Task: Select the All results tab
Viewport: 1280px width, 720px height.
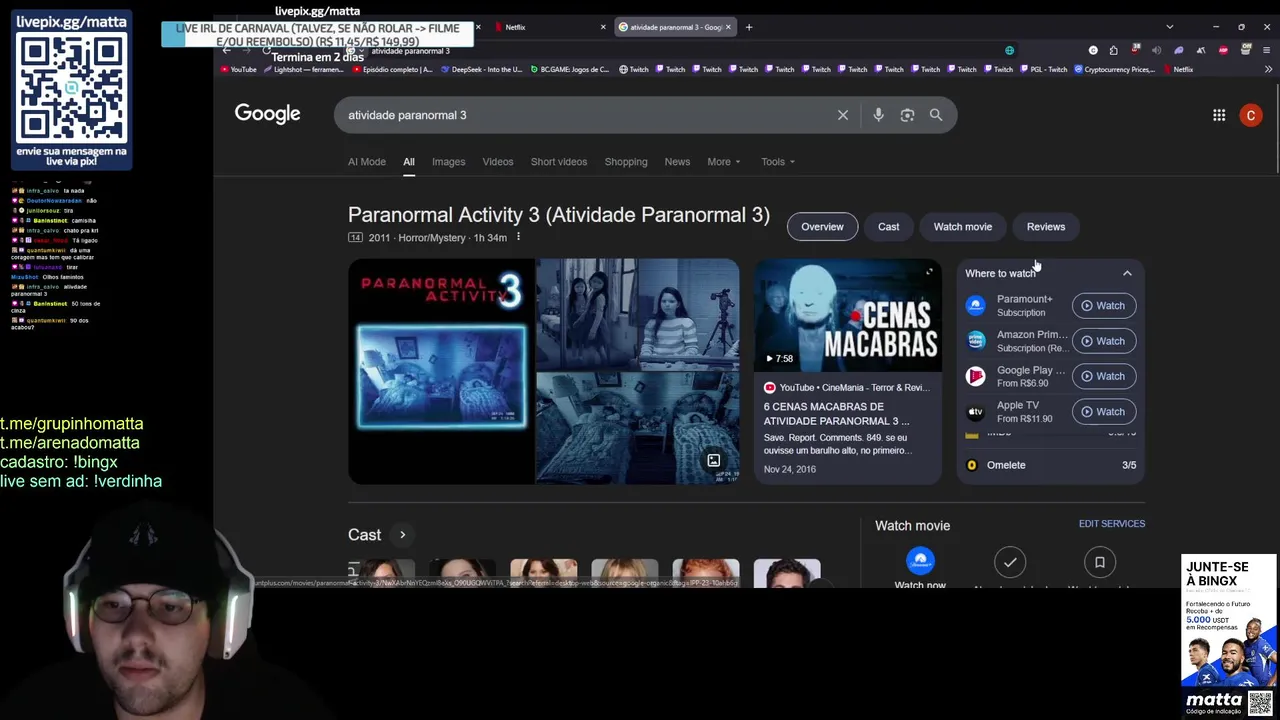Action: [x=409, y=162]
